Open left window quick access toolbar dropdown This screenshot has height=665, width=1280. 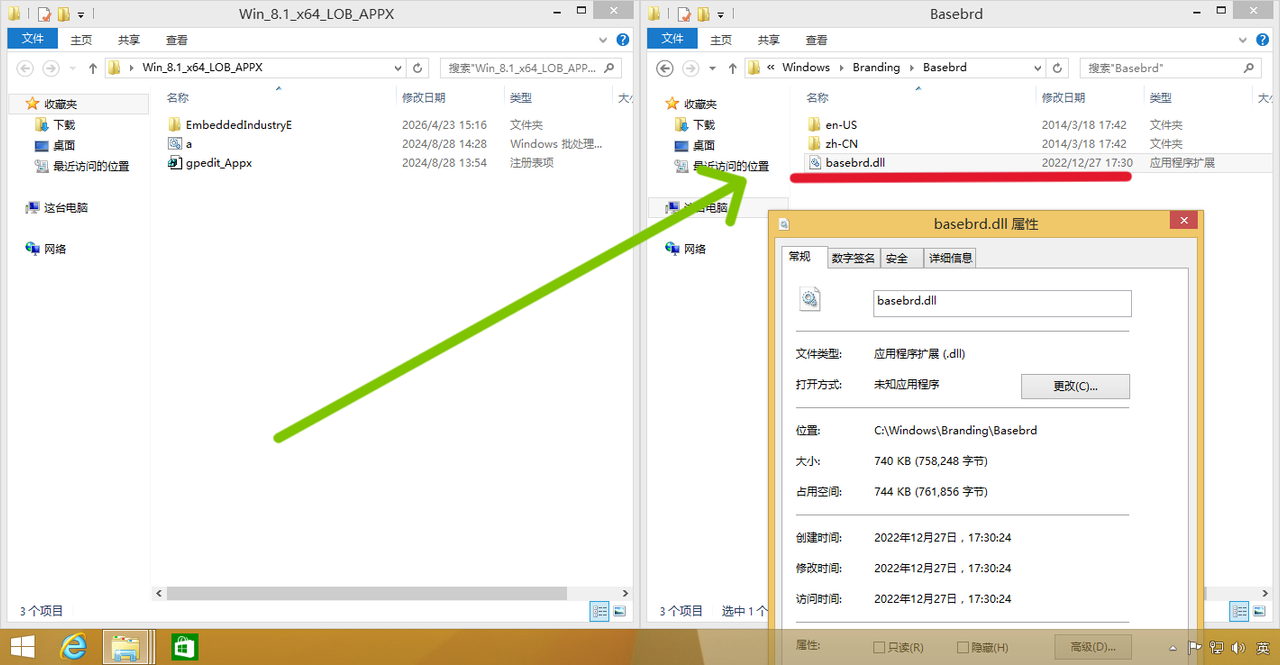pos(81,15)
